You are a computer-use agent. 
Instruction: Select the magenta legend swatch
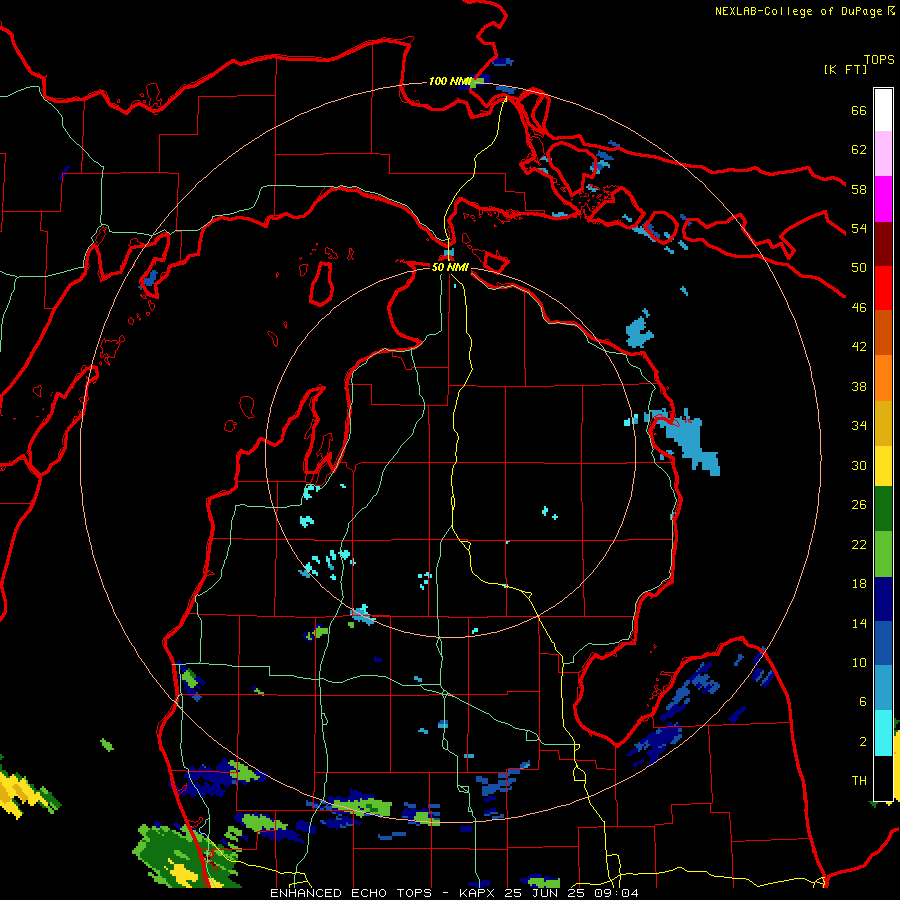click(x=883, y=199)
